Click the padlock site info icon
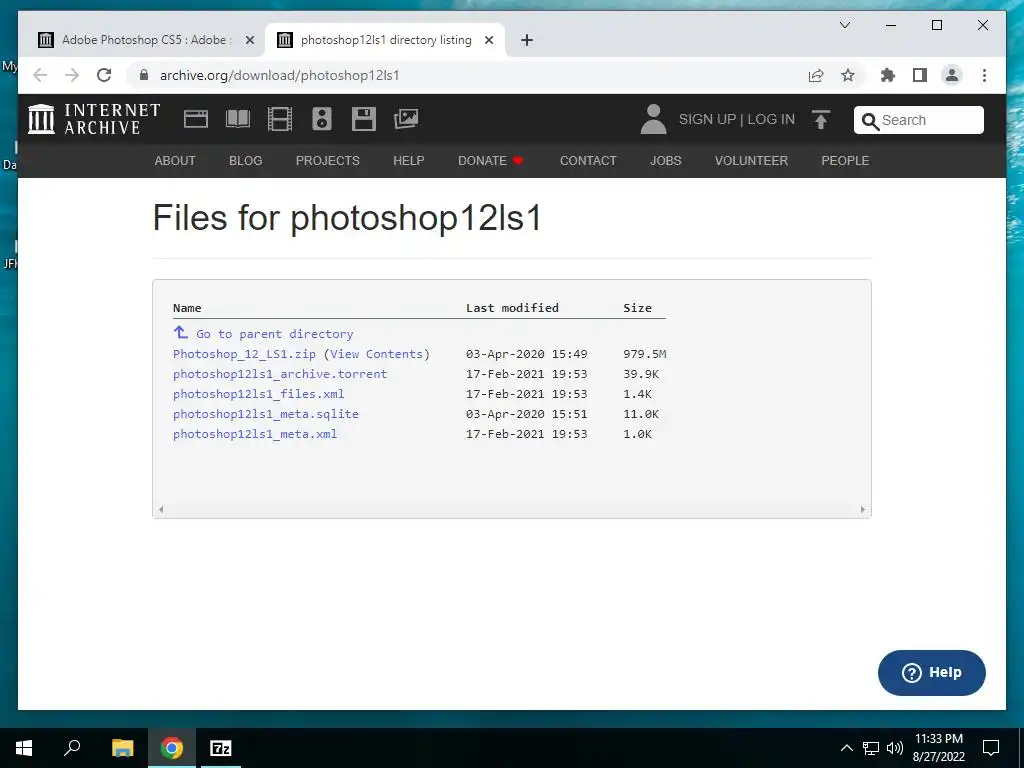Screen dimensions: 1024x768 point(144,75)
